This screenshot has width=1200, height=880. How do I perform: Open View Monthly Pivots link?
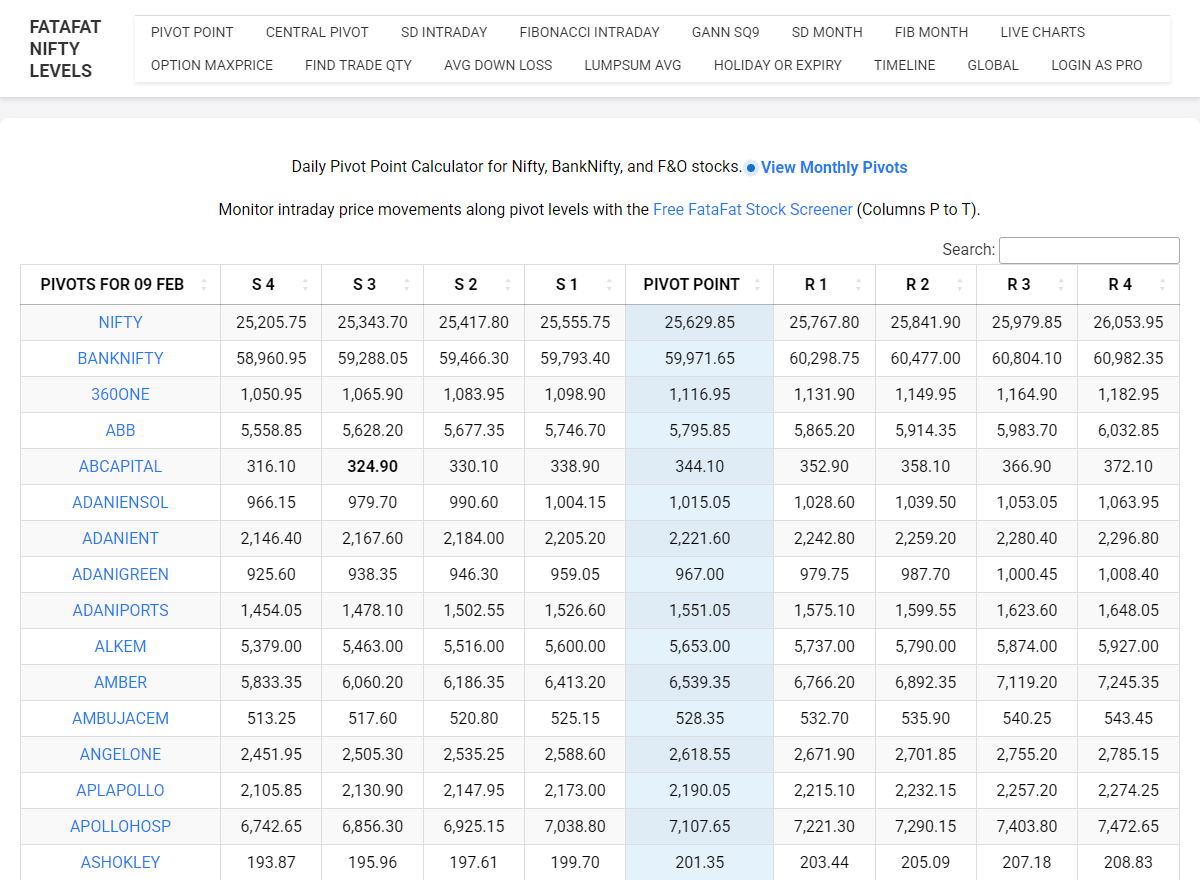834,168
